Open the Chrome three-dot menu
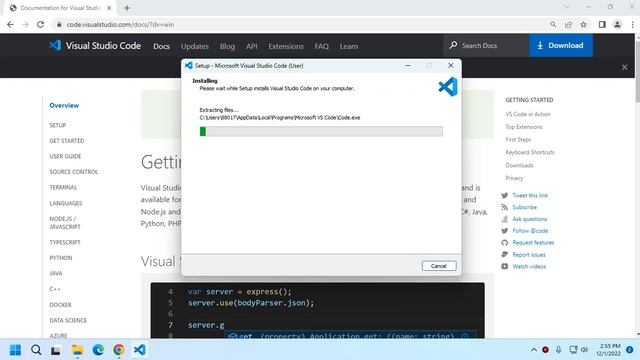The height and width of the screenshot is (360, 640). click(632, 24)
